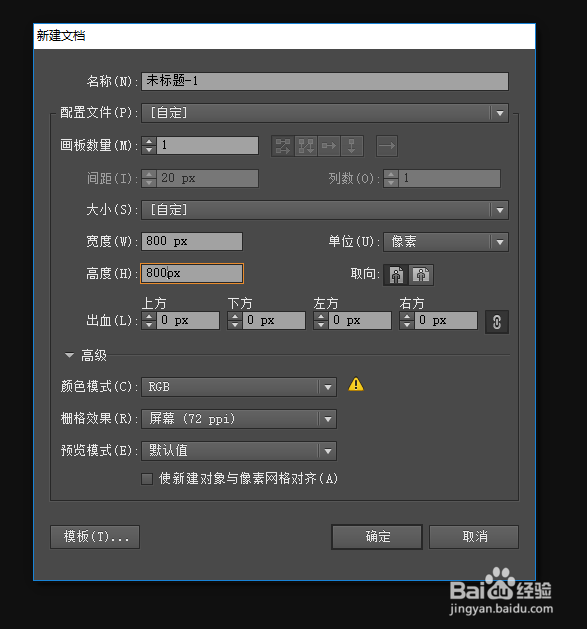Click the 取消 cancel button
This screenshot has width=587, height=629.
[474, 537]
